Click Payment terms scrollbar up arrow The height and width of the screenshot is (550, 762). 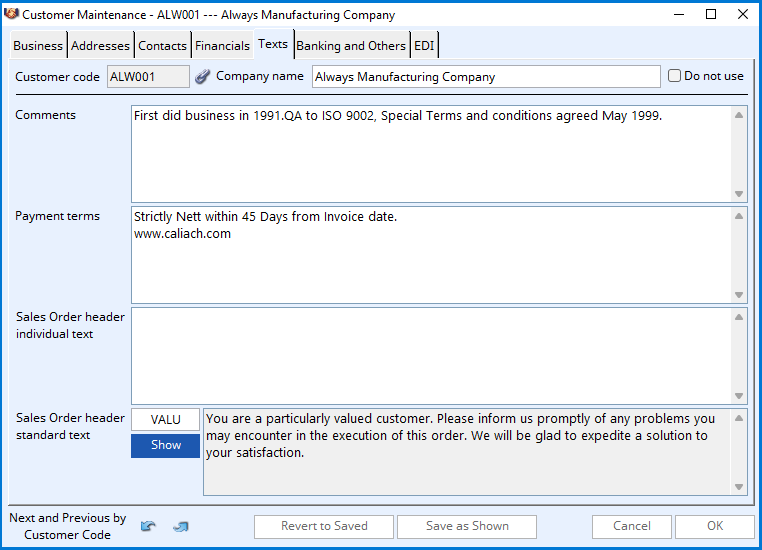739,216
